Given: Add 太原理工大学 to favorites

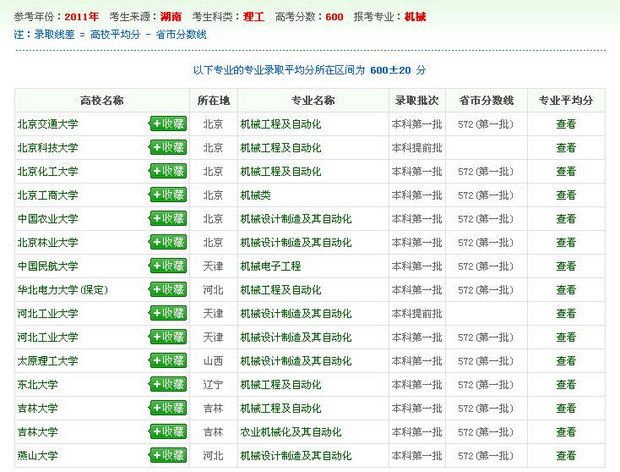Looking at the screenshot, I should coord(168,361).
